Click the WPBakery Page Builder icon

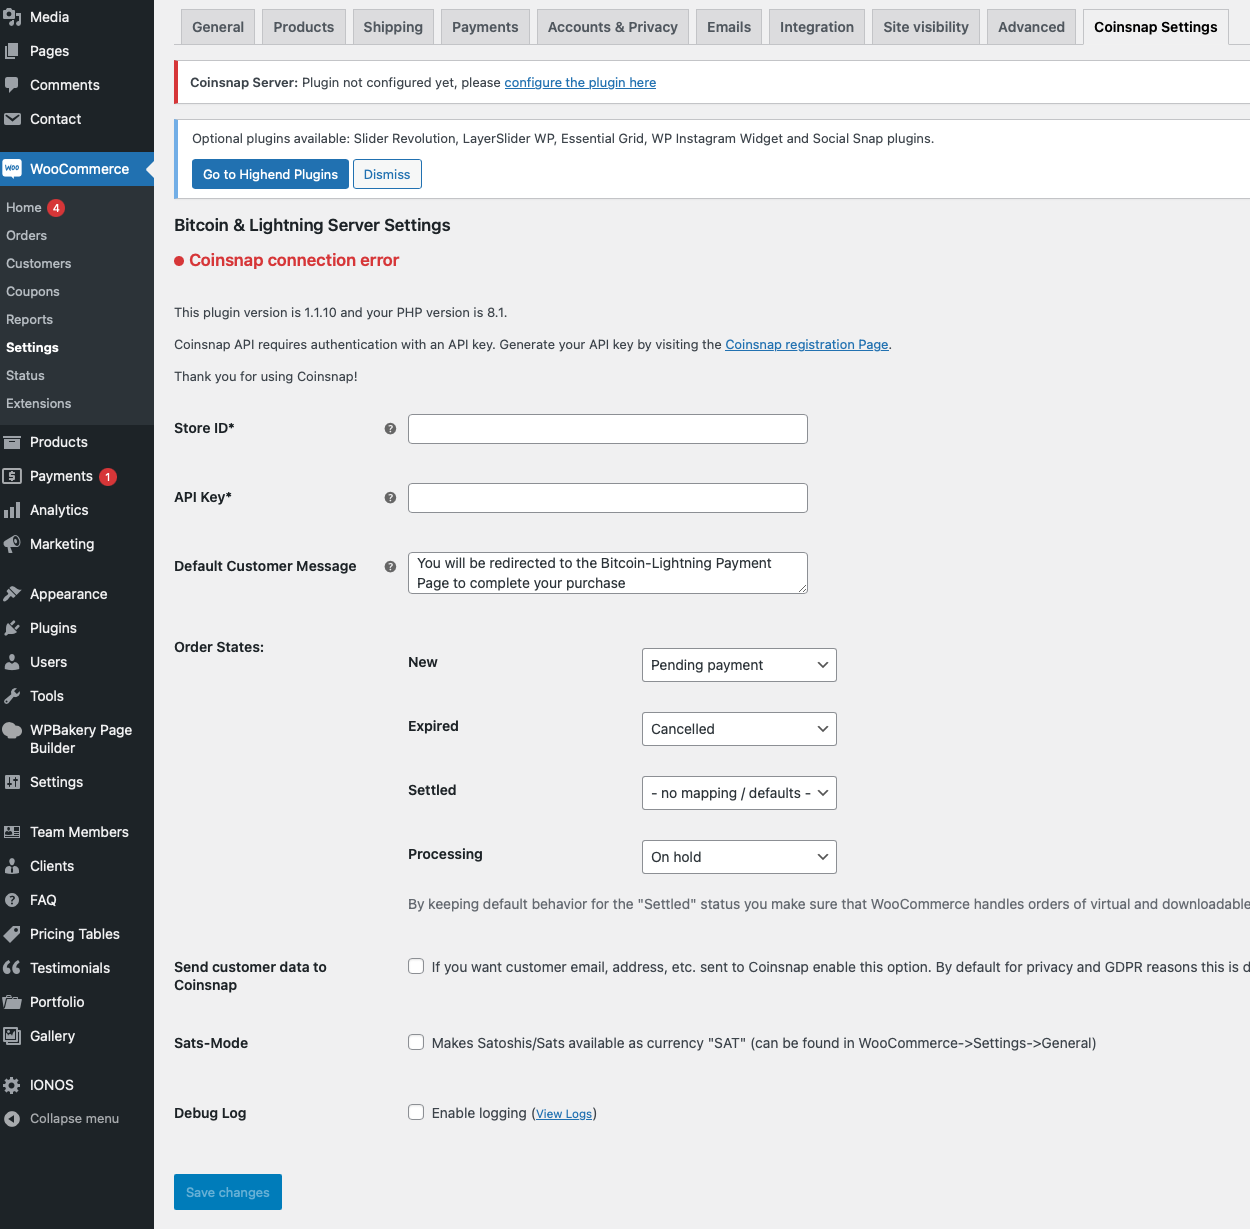12,730
